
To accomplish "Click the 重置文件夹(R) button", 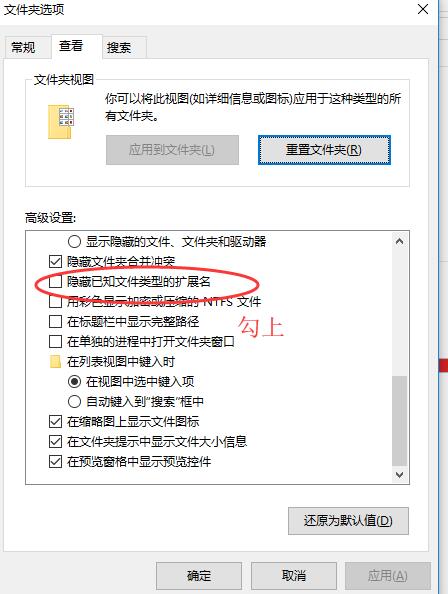I will tap(324, 150).
